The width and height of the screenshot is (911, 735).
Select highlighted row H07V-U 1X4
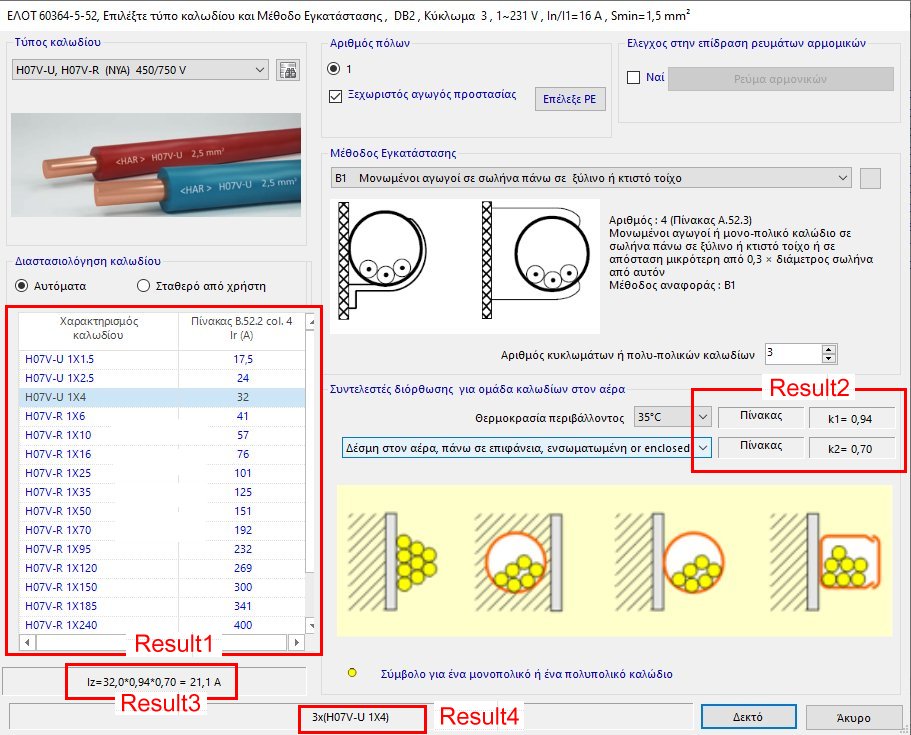pyautogui.click(x=162, y=397)
